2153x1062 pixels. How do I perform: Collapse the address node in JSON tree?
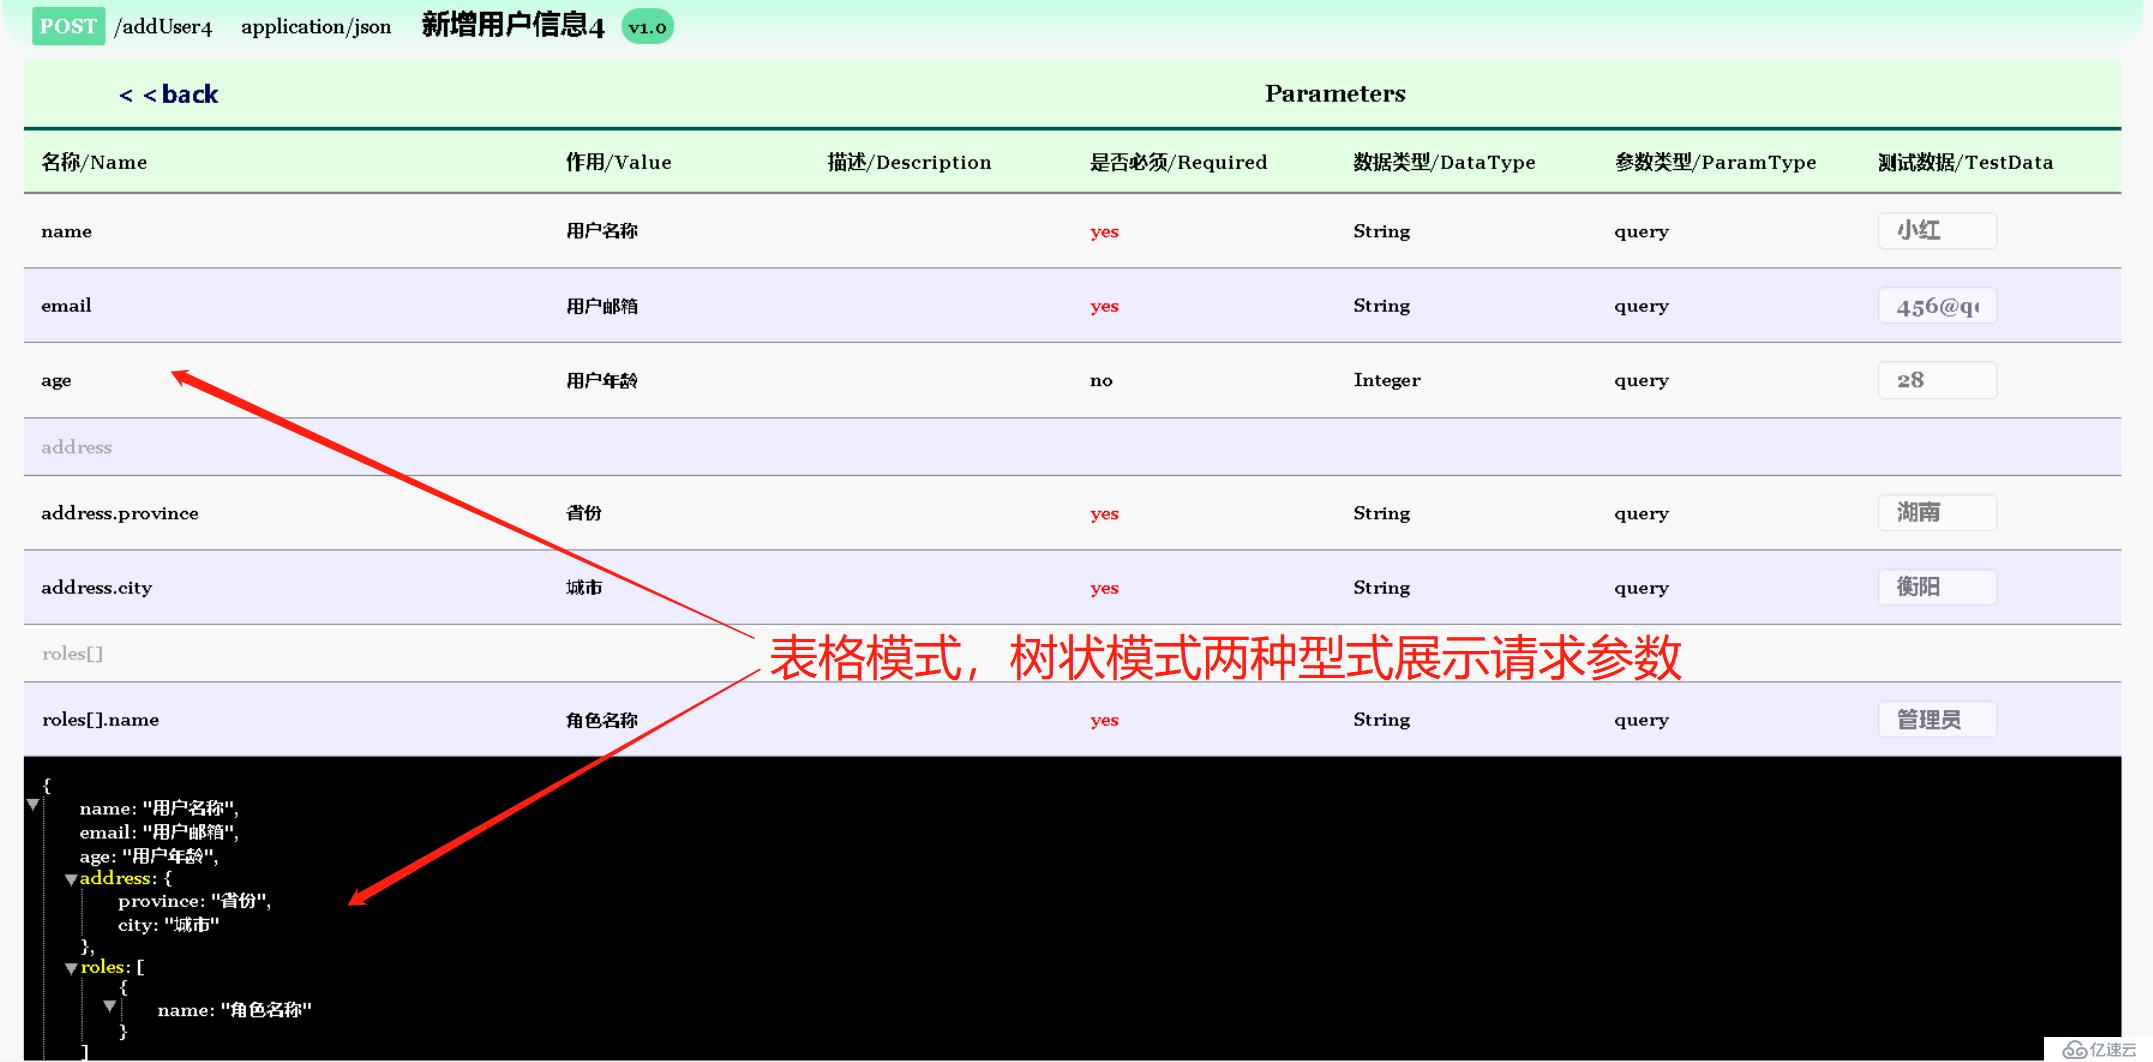[71, 880]
